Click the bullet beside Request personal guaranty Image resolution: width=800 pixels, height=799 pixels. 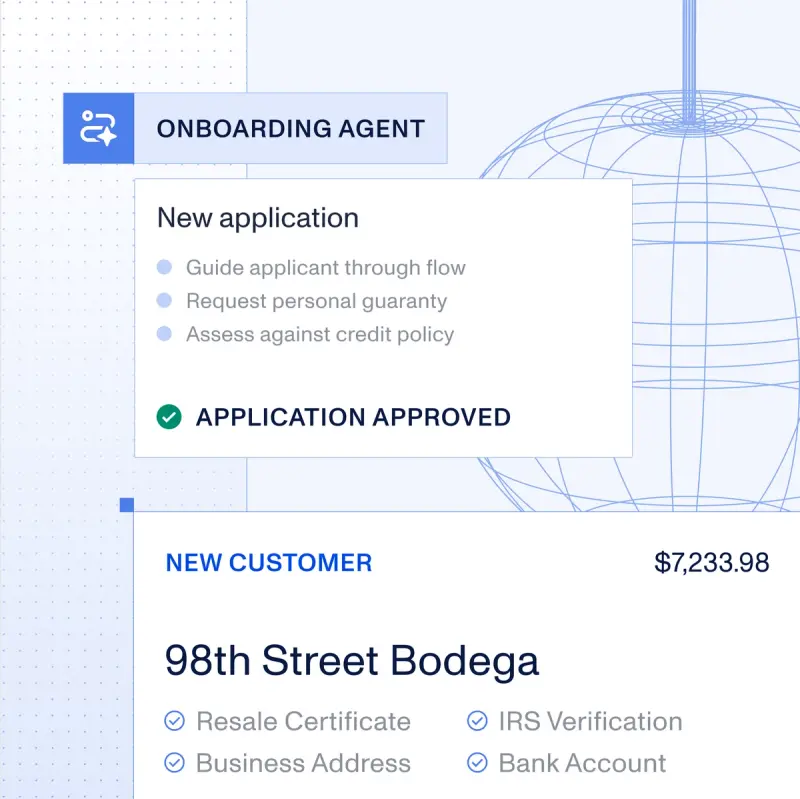pyautogui.click(x=164, y=301)
